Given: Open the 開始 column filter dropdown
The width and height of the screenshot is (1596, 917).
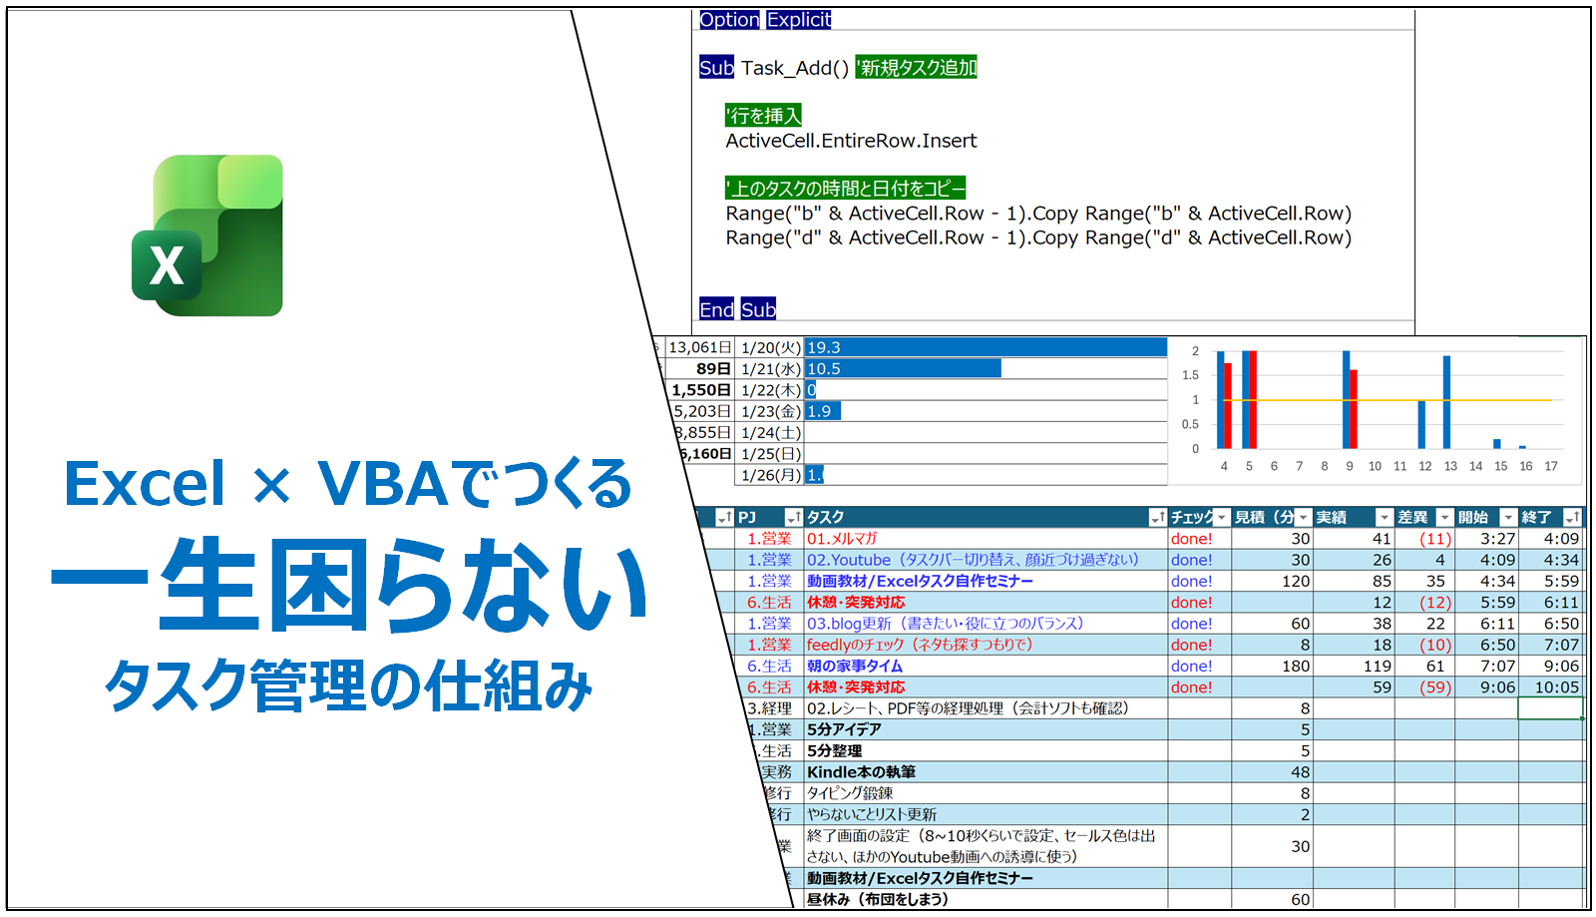Looking at the screenshot, I should pos(1508,517).
